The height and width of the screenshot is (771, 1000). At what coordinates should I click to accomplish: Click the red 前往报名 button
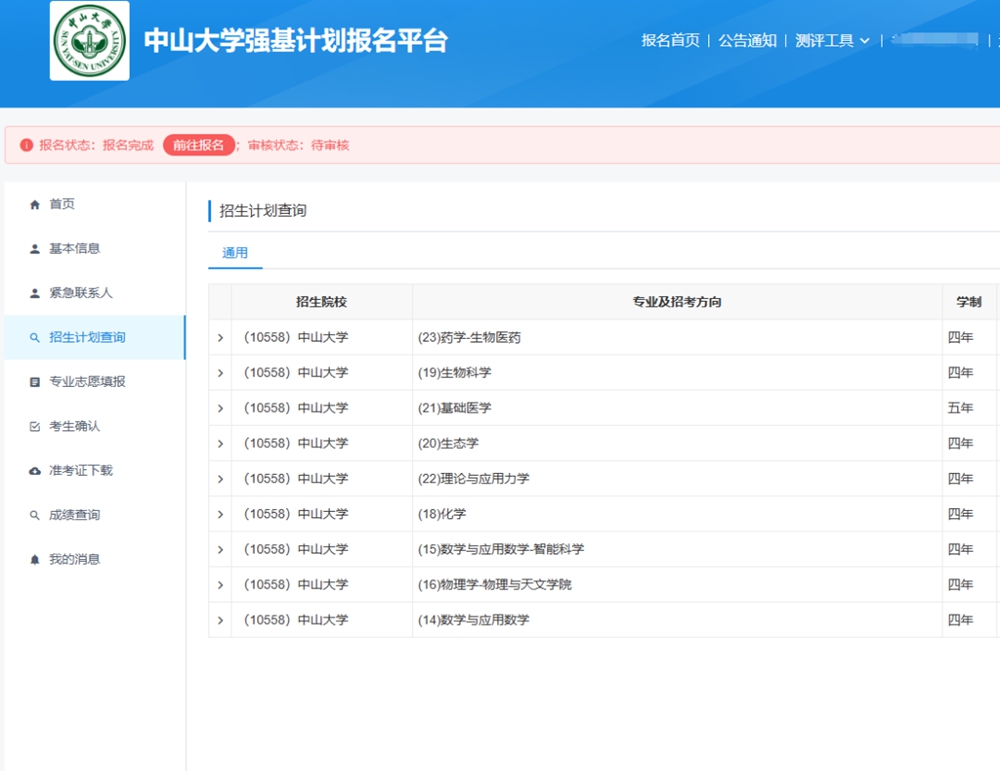tap(199, 145)
